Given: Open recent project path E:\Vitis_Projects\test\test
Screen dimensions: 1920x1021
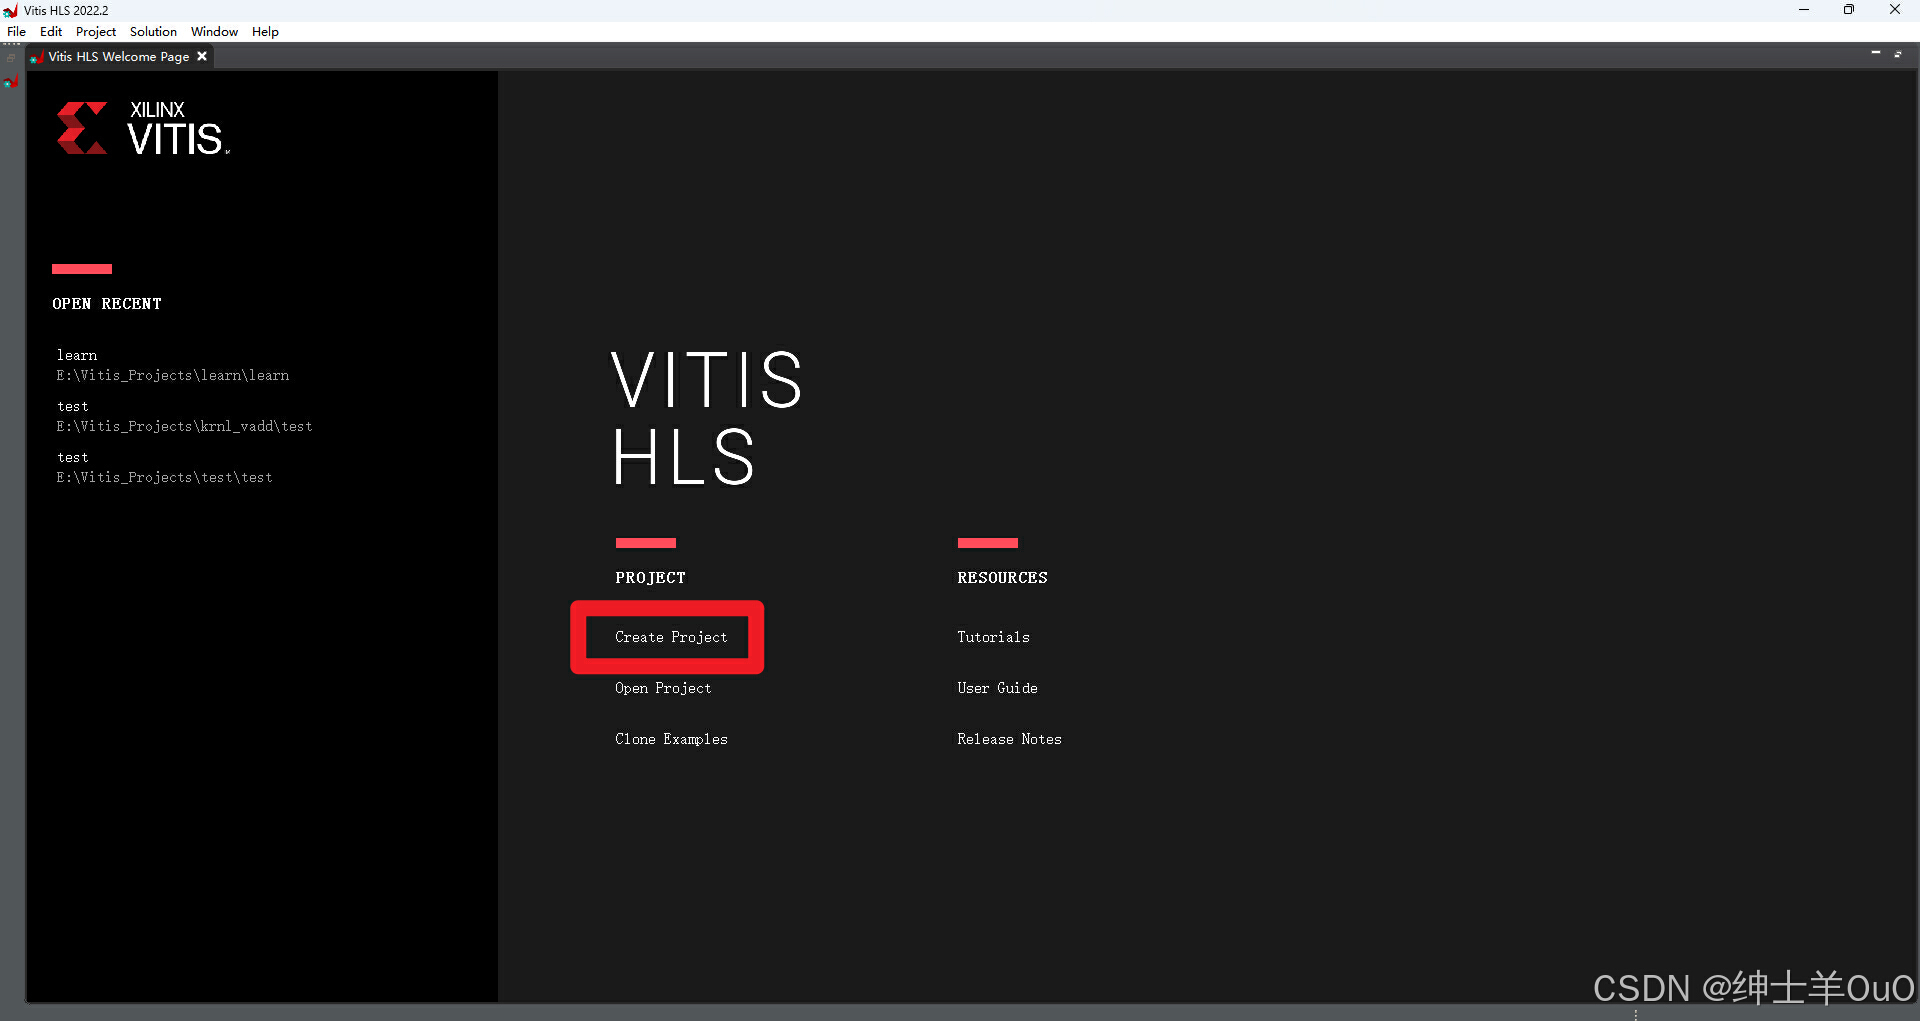Looking at the screenshot, I should (x=164, y=477).
